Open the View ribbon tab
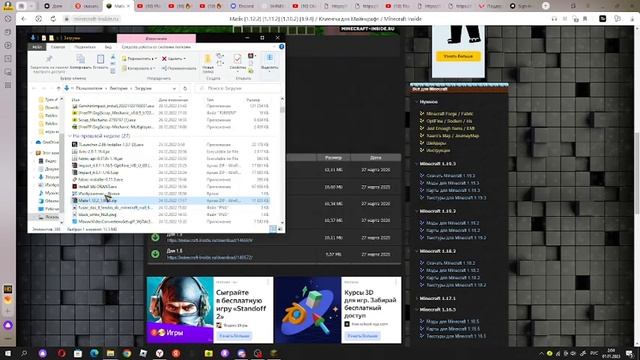The image size is (640, 360). (108, 47)
